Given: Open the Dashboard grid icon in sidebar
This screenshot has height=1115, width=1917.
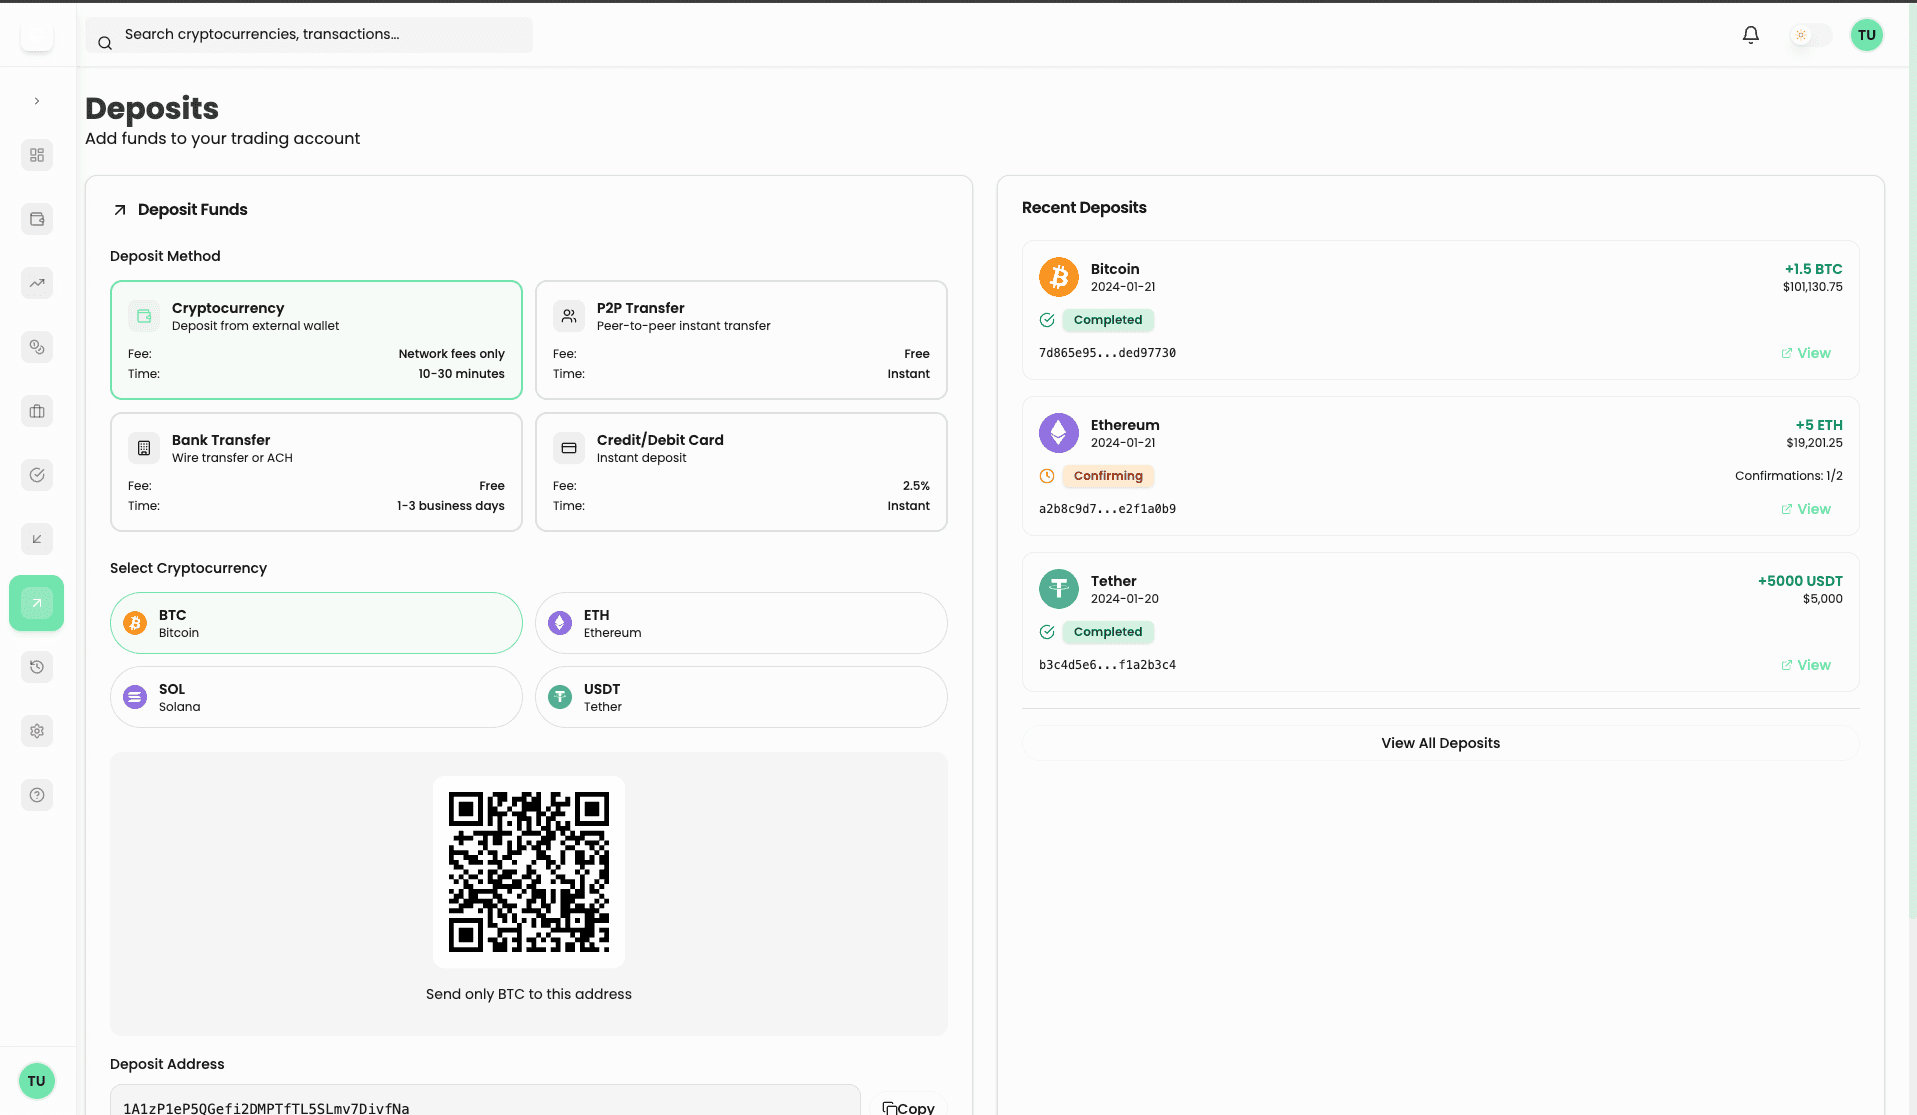Looking at the screenshot, I should coord(37,155).
